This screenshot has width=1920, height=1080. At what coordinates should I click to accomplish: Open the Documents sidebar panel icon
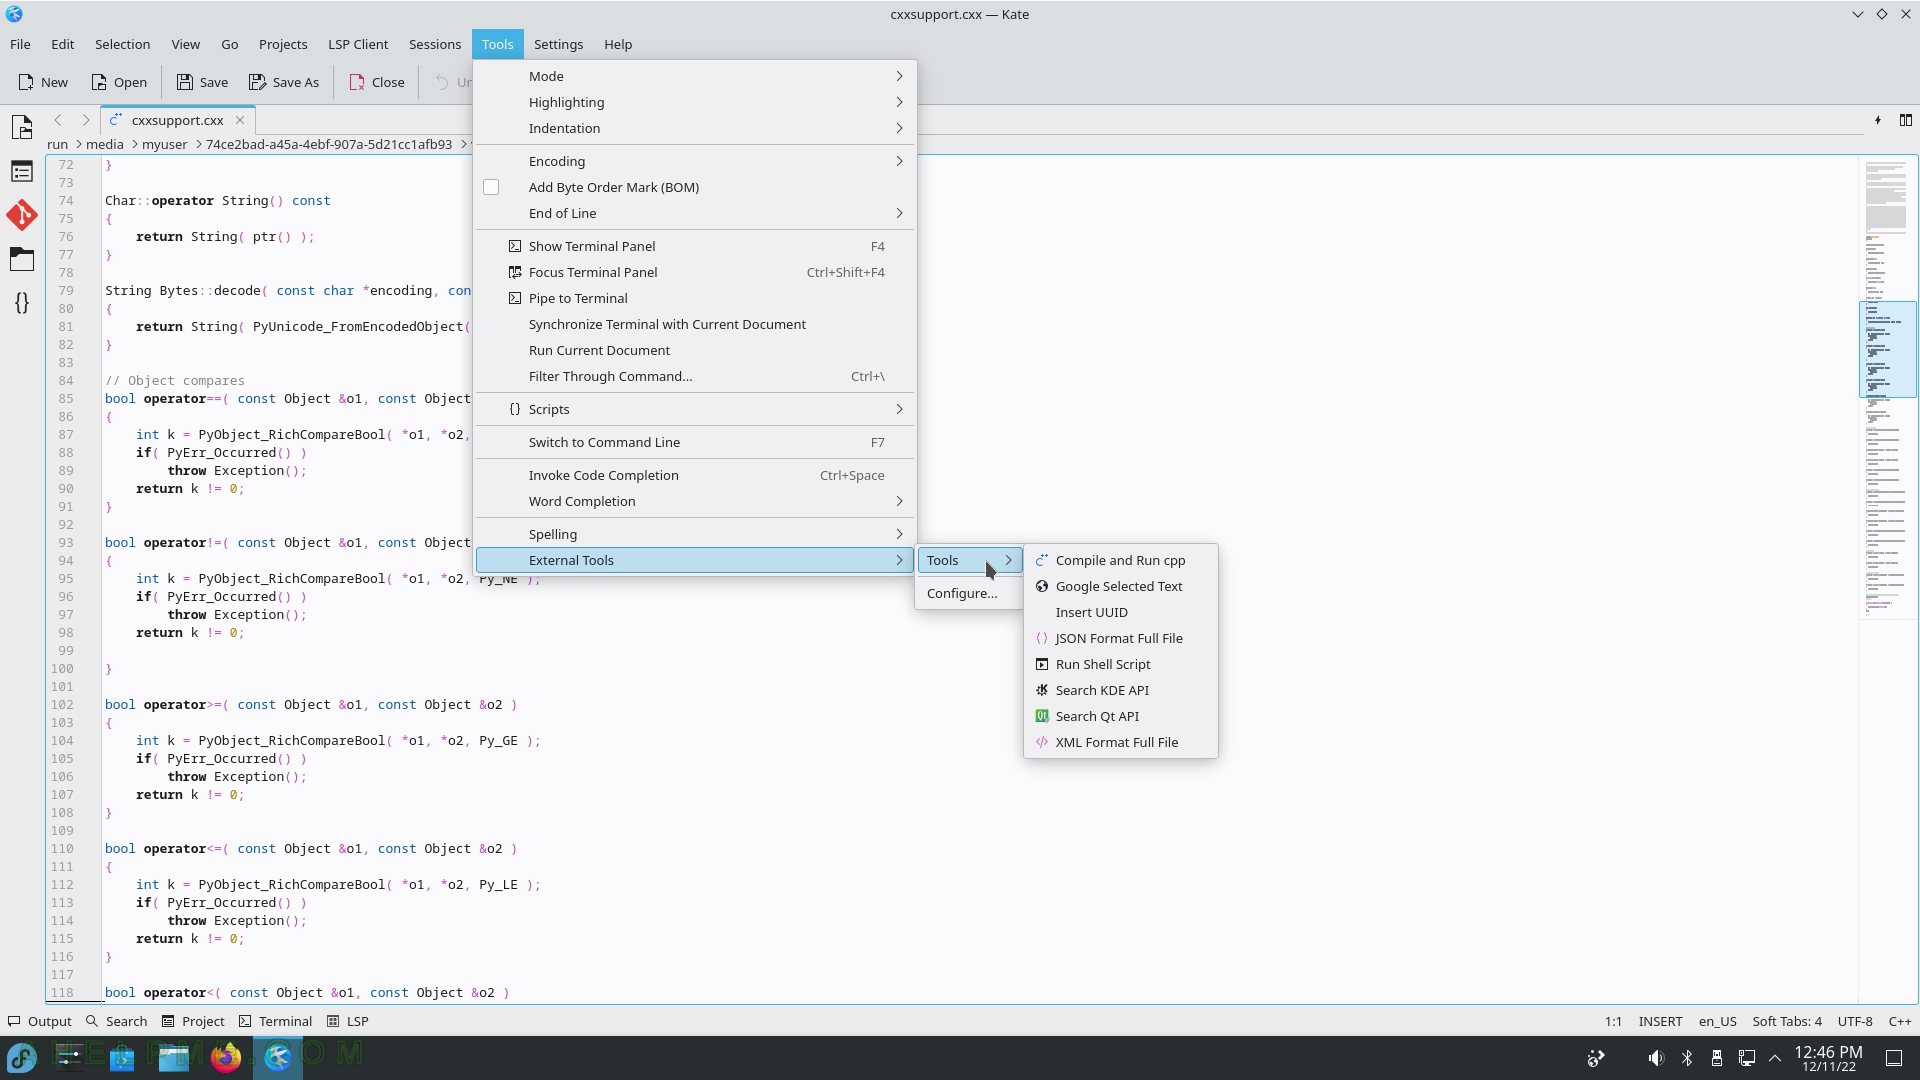point(22,127)
